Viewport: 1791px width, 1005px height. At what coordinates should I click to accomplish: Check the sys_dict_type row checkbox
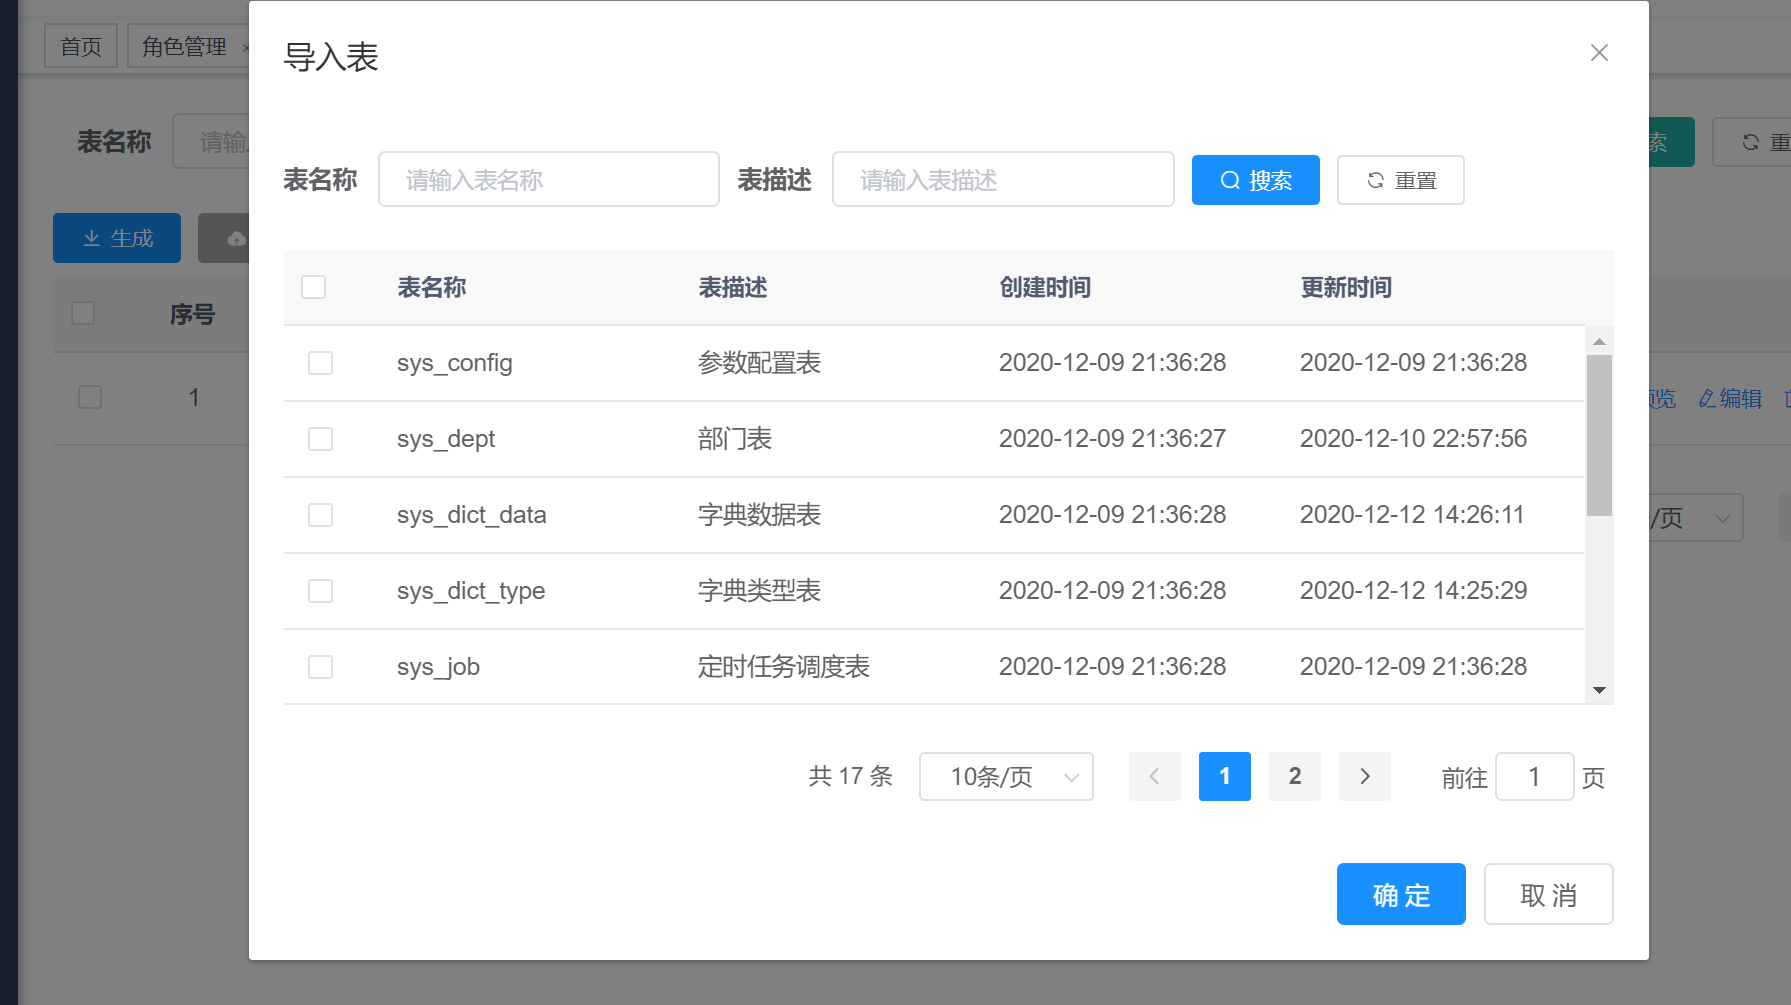coord(320,591)
